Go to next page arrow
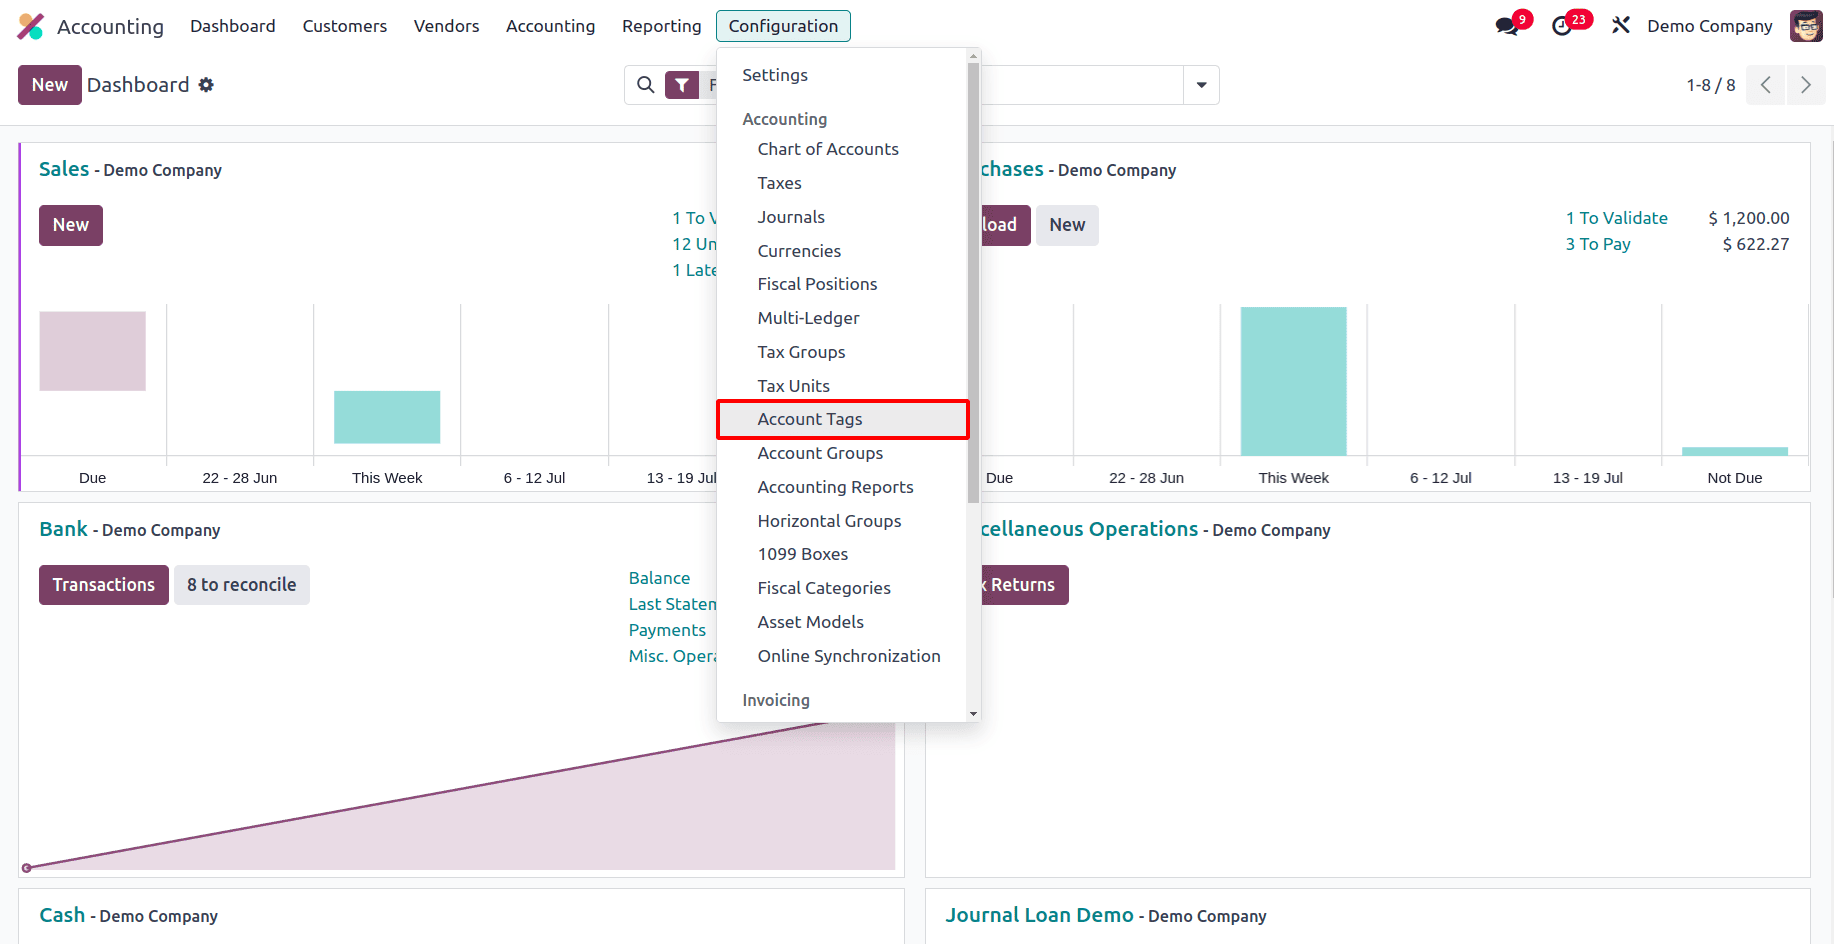The height and width of the screenshot is (944, 1834). (x=1806, y=85)
